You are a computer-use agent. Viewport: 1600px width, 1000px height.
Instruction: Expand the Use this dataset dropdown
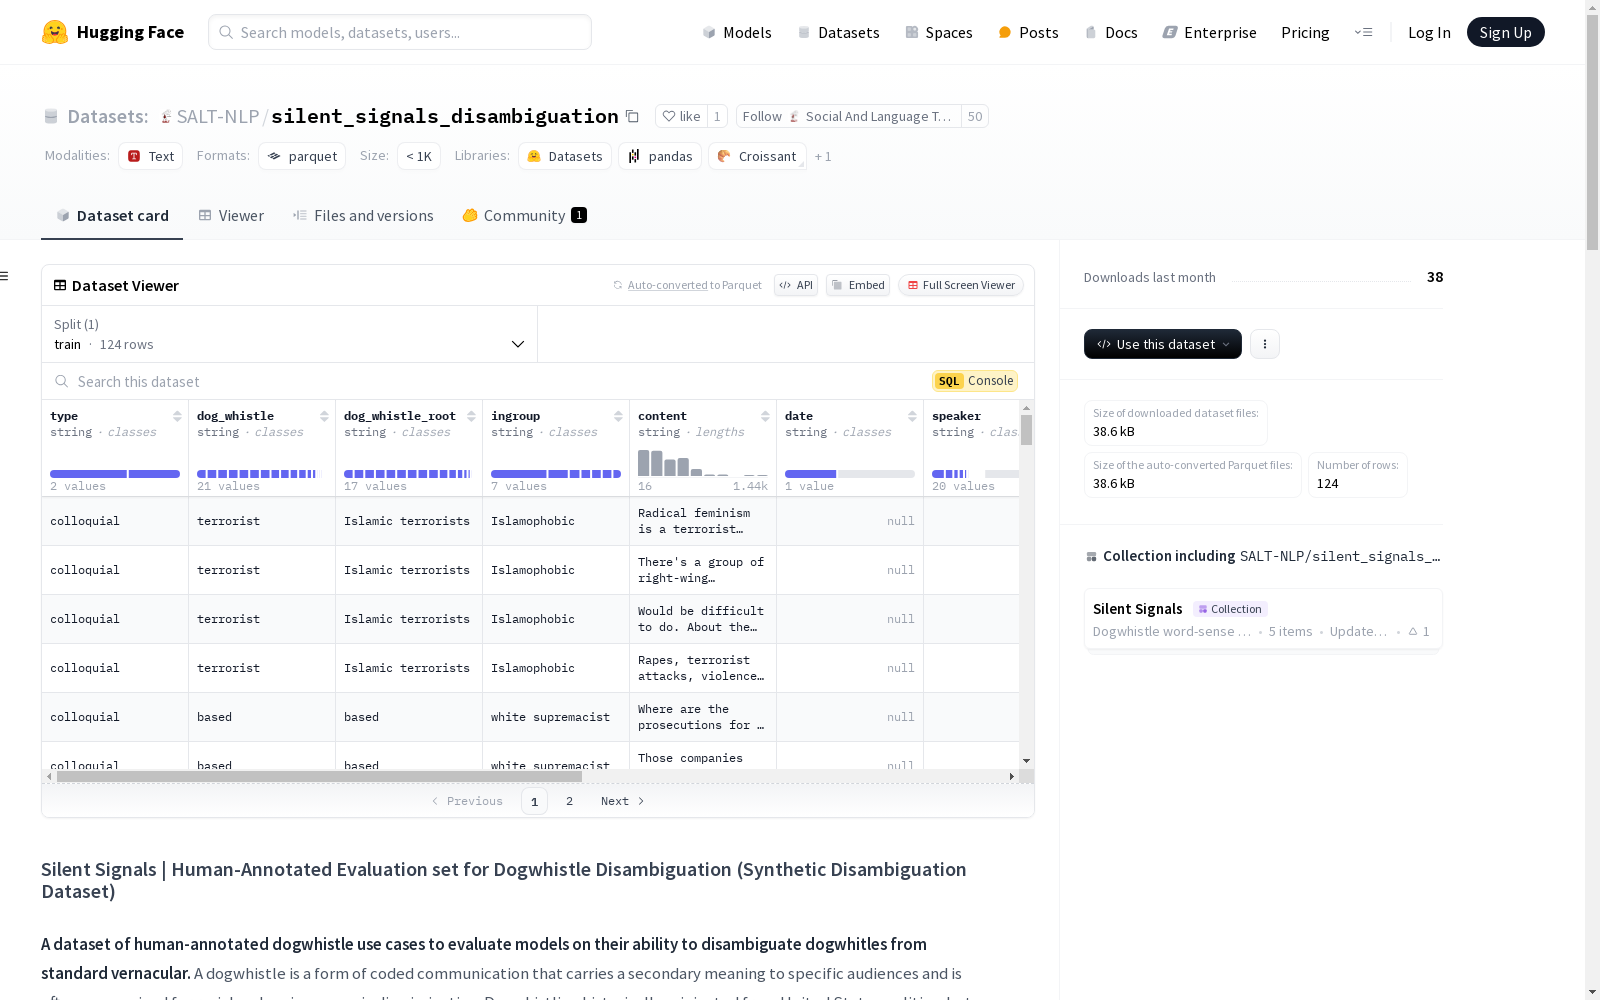pyautogui.click(x=1163, y=344)
